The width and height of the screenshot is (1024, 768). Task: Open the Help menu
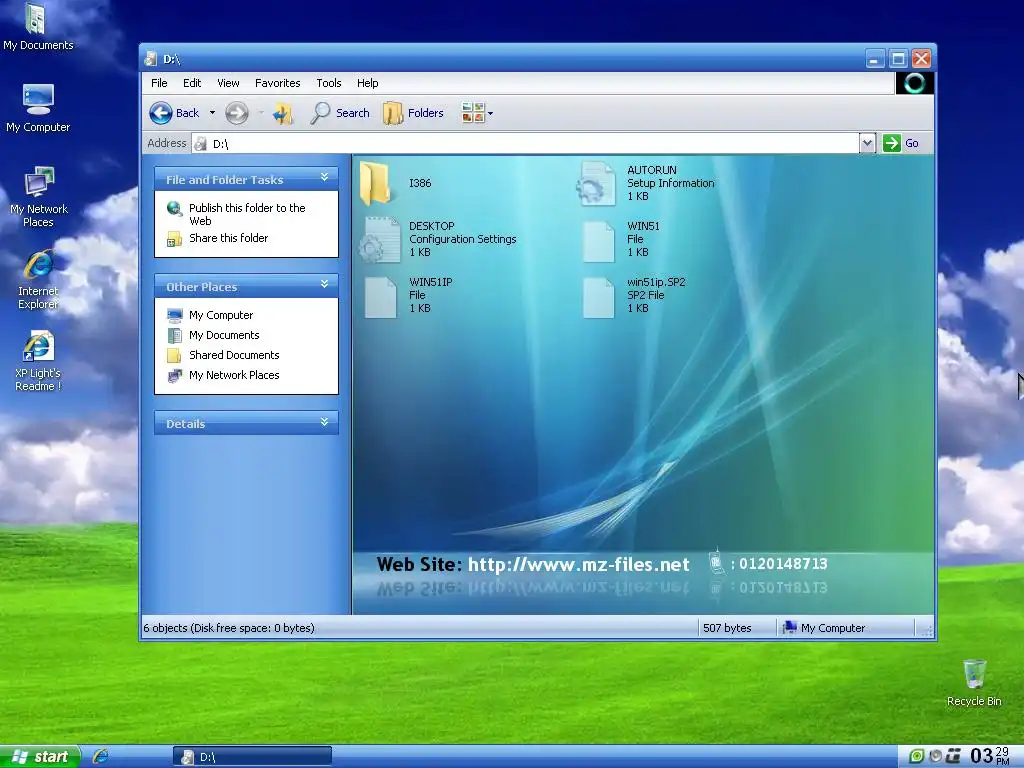pyautogui.click(x=368, y=83)
